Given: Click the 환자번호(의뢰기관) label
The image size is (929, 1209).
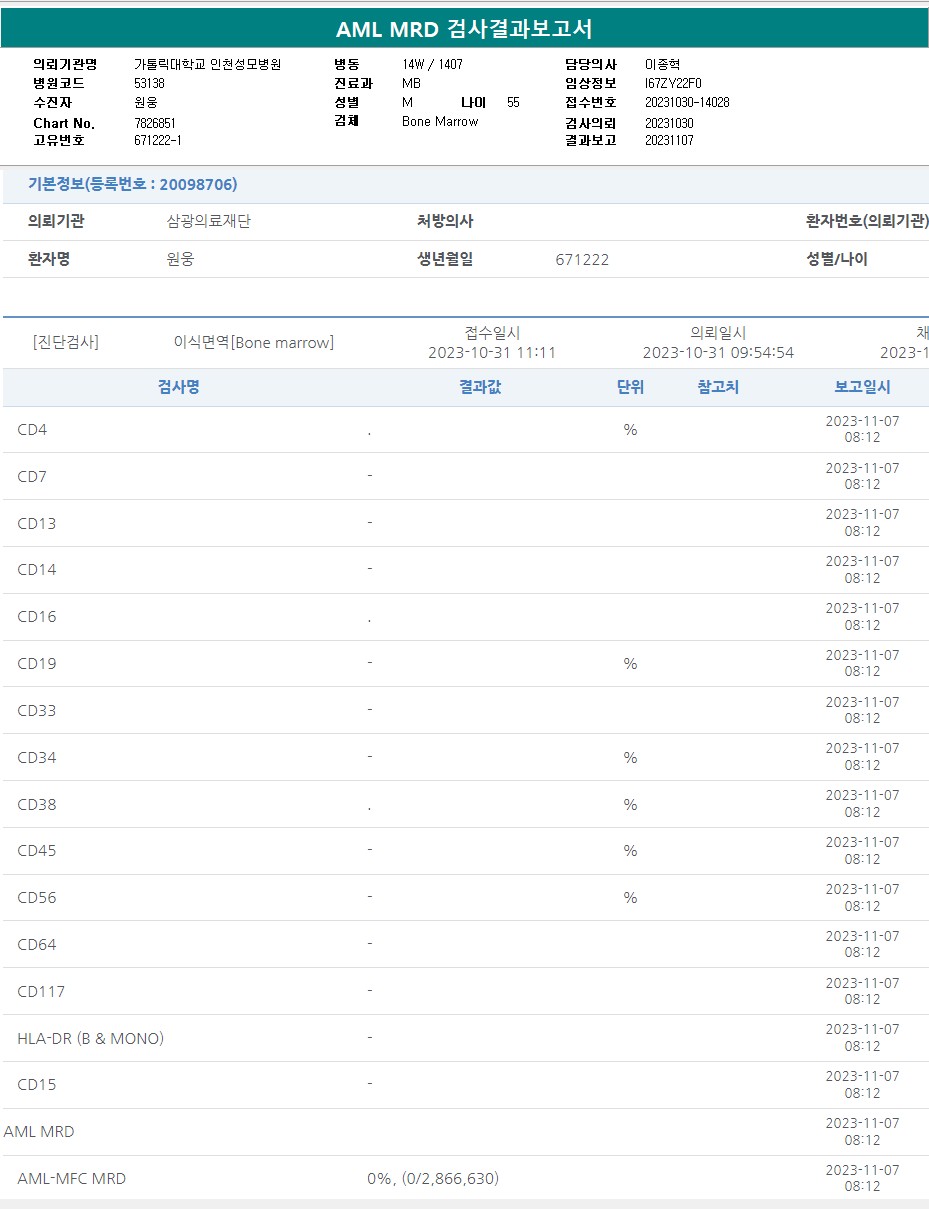Looking at the screenshot, I should [867, 222].
